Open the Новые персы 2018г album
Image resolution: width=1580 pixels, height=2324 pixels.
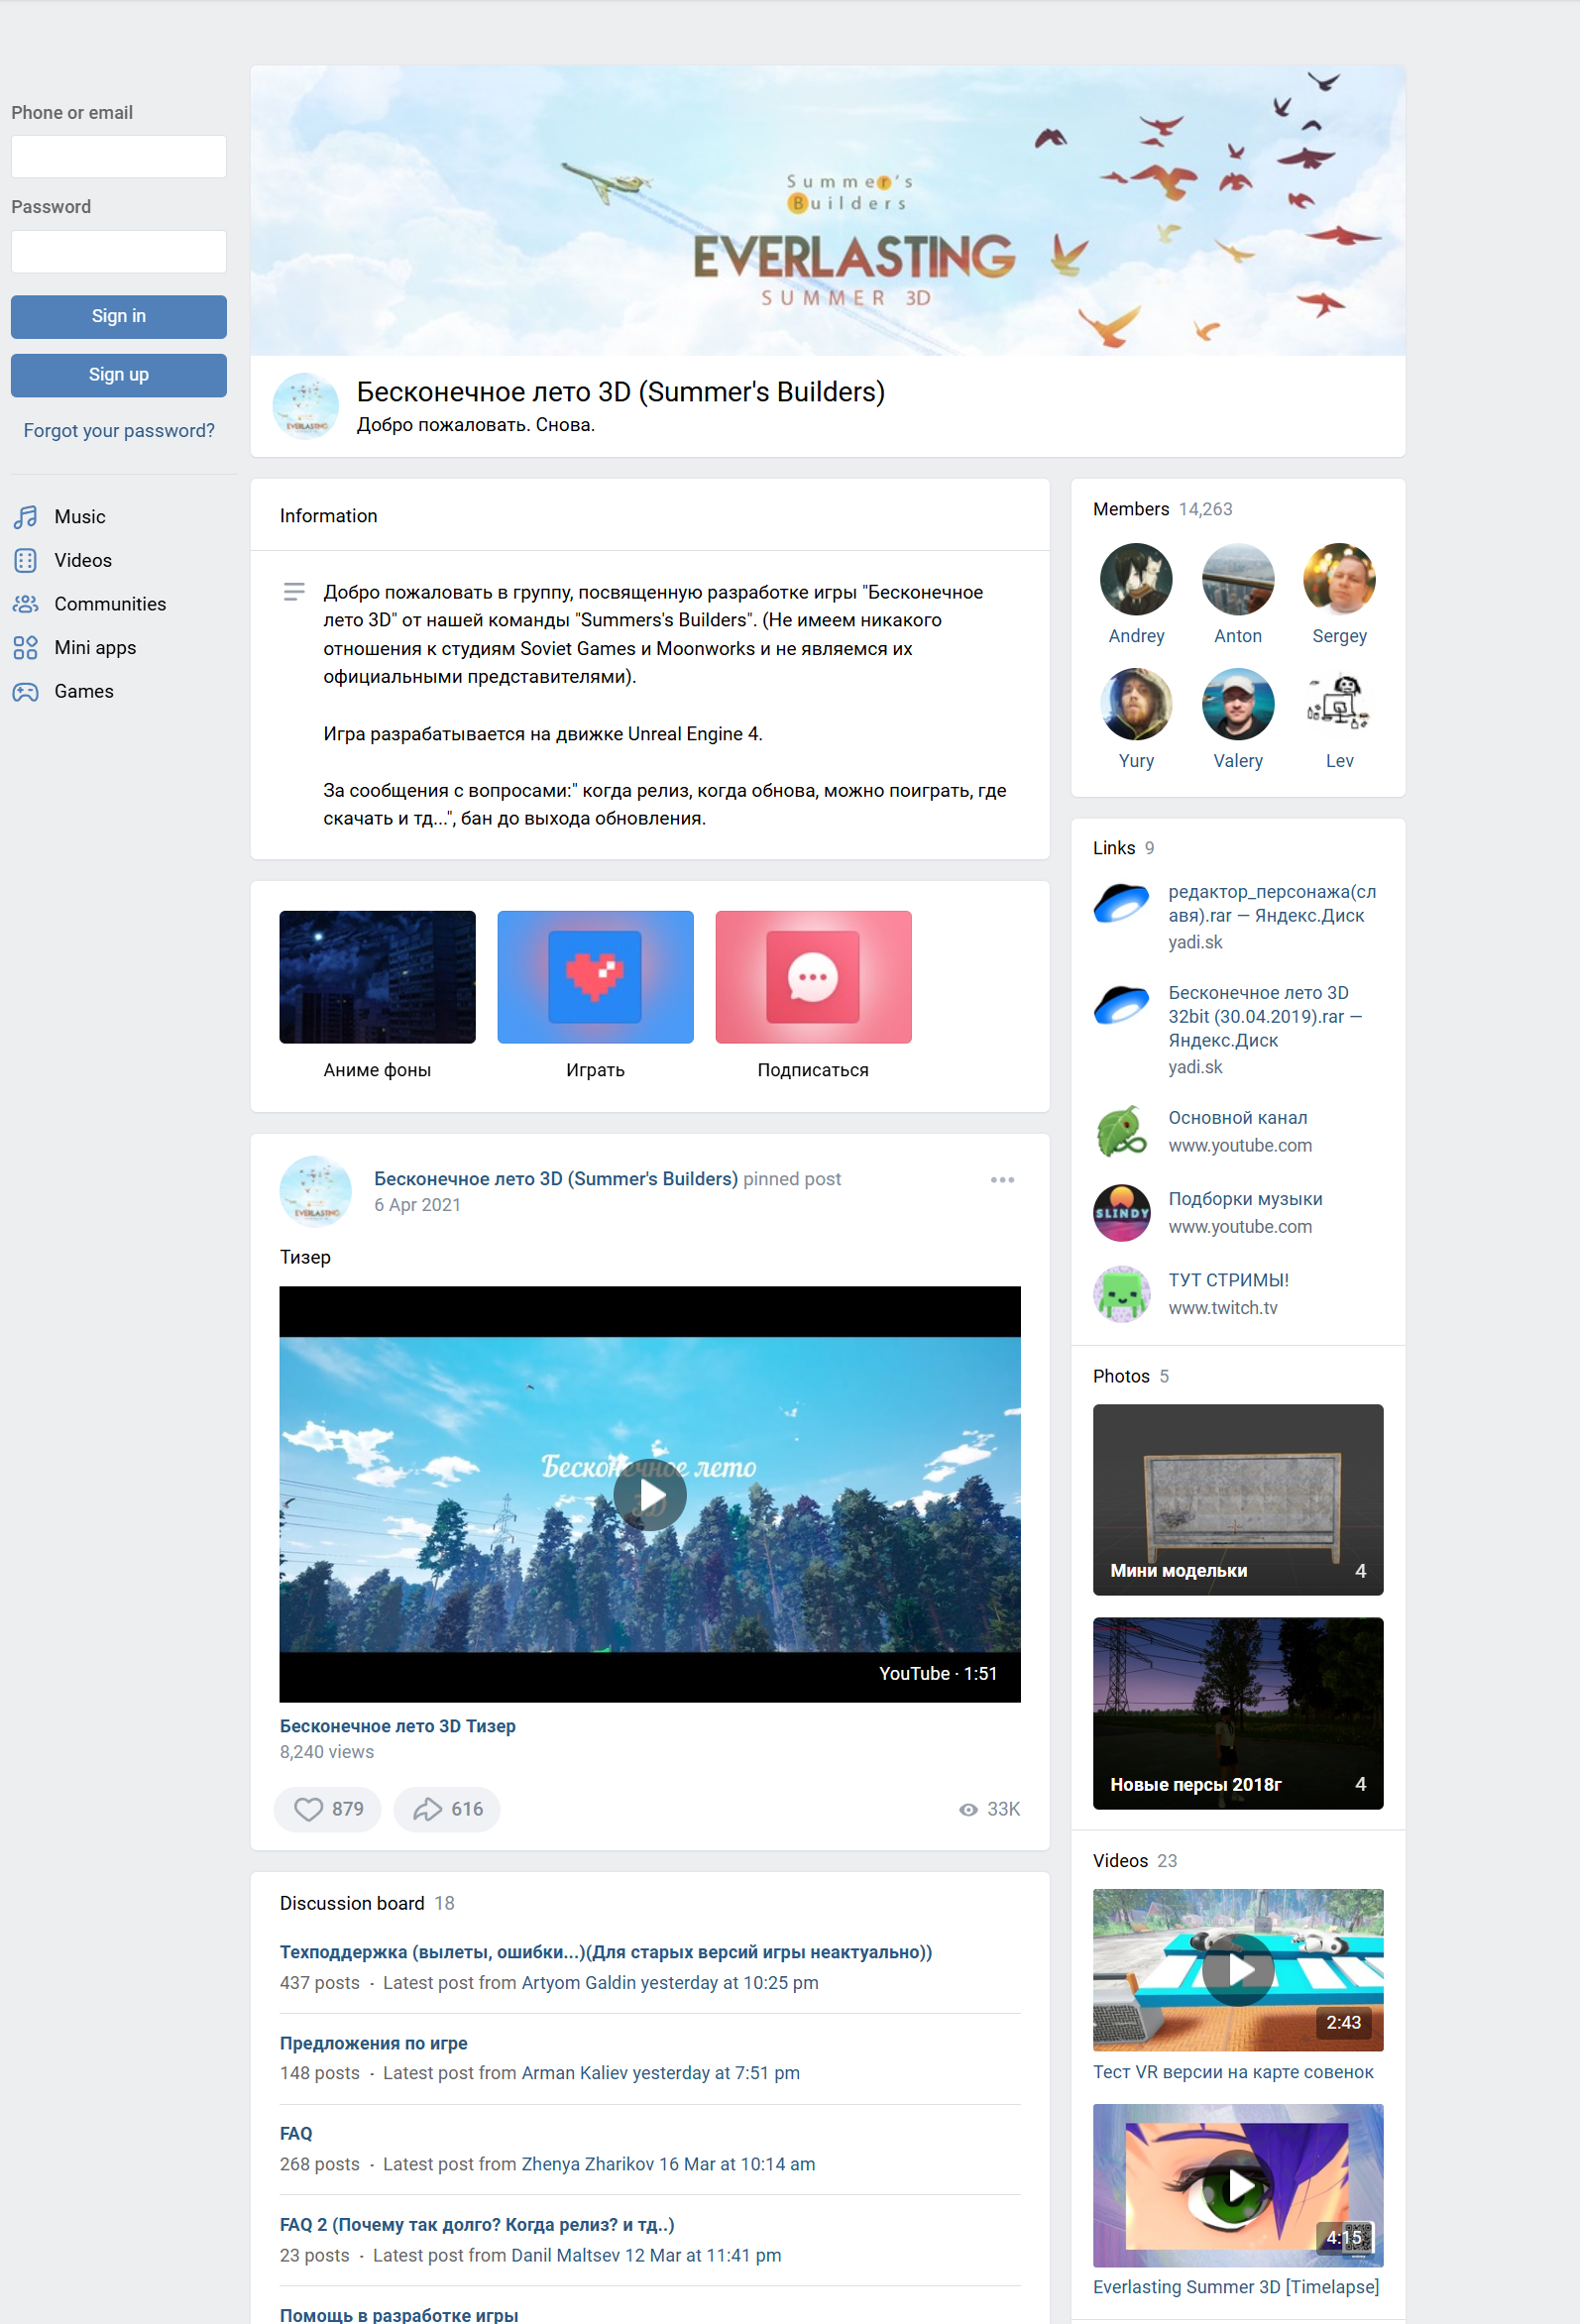point(1238,1713)
